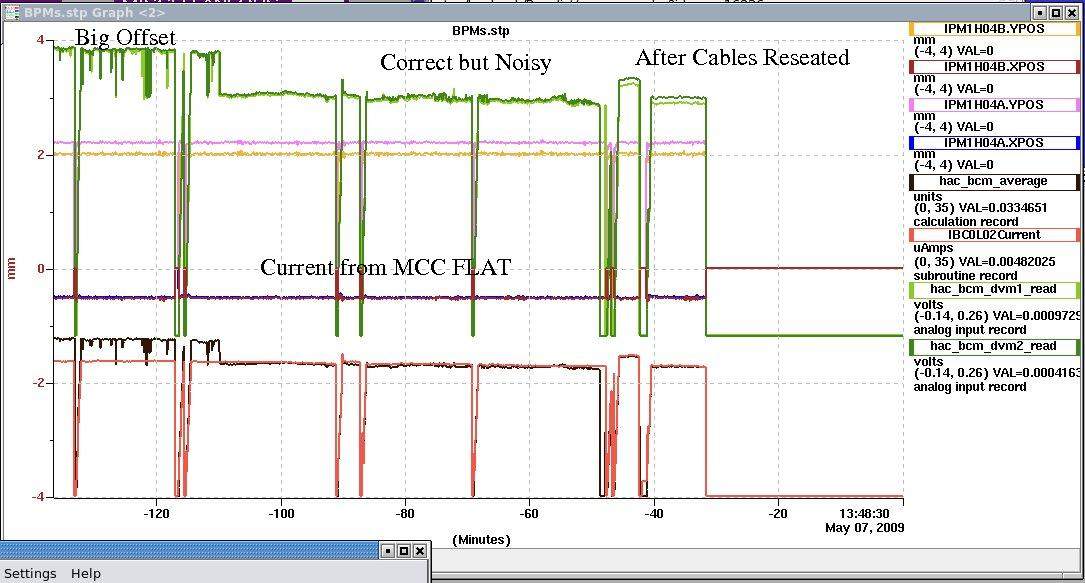
Task: Click the BPMs.stp plot title
Action: (x=480, y=31)
